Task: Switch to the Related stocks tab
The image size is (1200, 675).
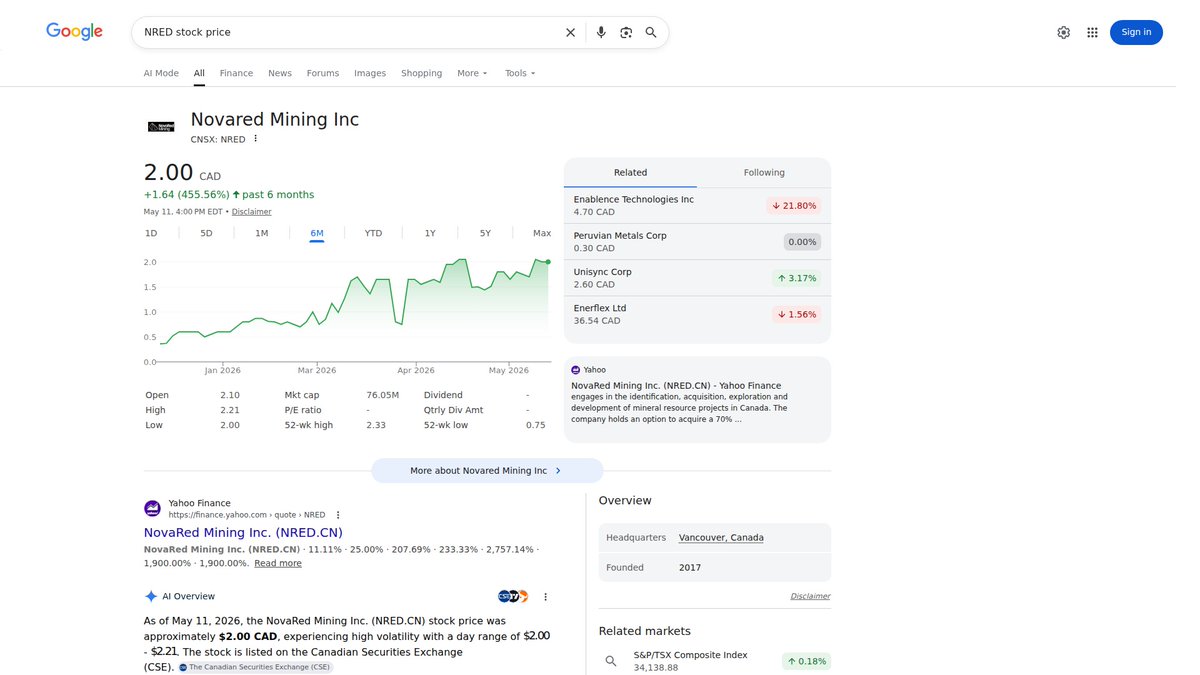Action: 630,173
